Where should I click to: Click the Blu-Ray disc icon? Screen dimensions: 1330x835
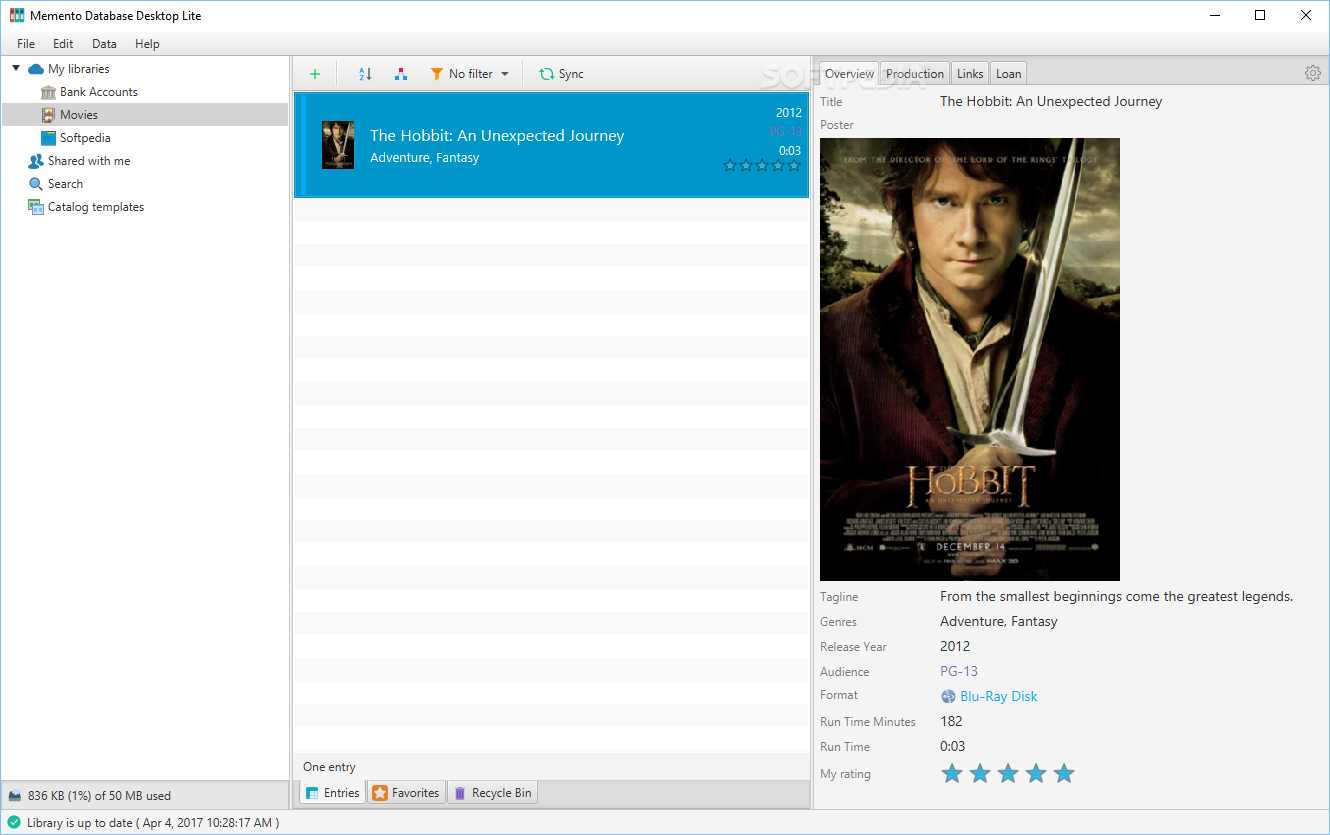click(x=948, y=697)
